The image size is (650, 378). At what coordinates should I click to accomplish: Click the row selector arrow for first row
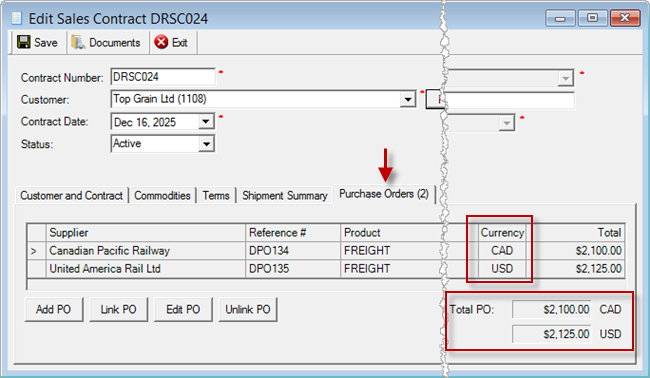tap(36, 251)
